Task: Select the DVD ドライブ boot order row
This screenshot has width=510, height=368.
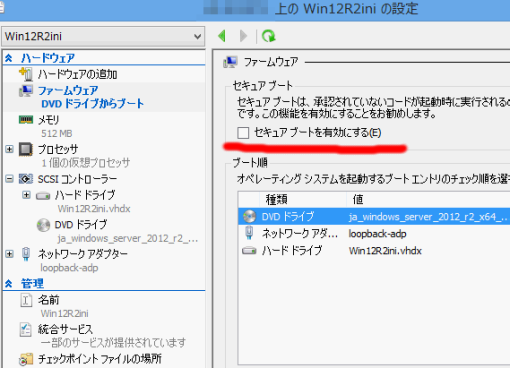Action: (x=374, y=217)
